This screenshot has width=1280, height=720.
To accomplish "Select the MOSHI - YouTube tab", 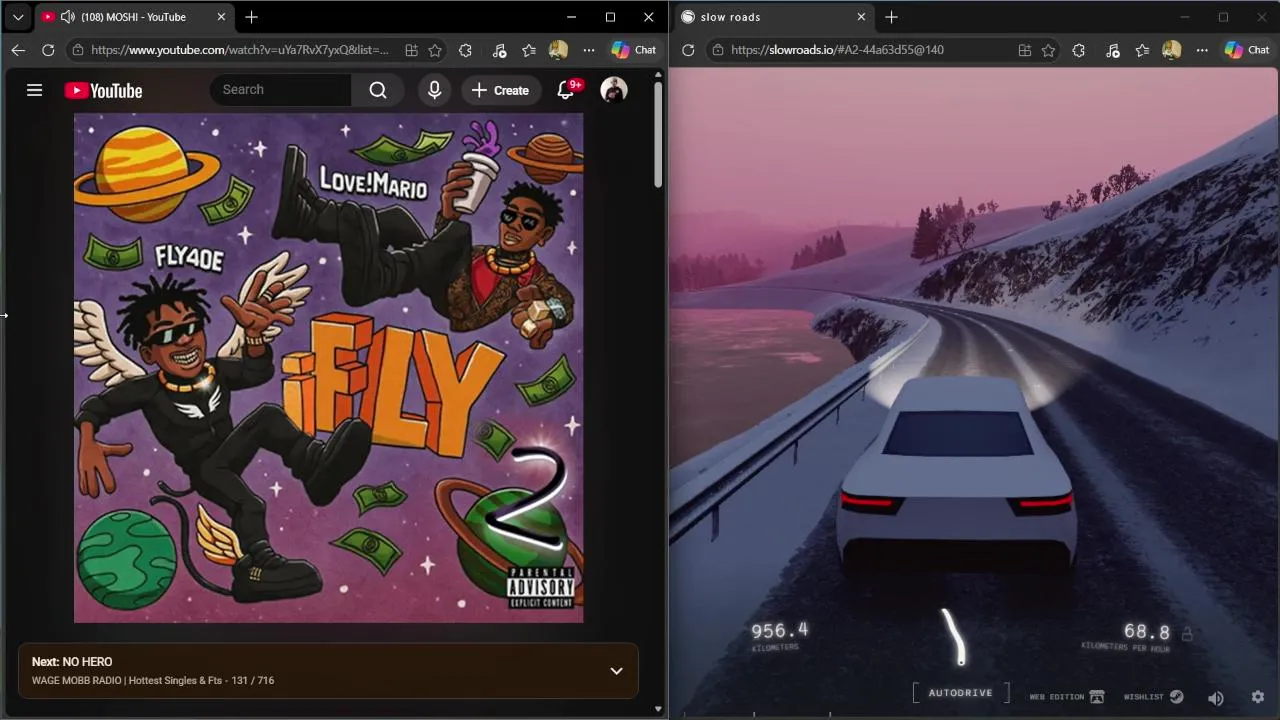I will click(133, 17).
